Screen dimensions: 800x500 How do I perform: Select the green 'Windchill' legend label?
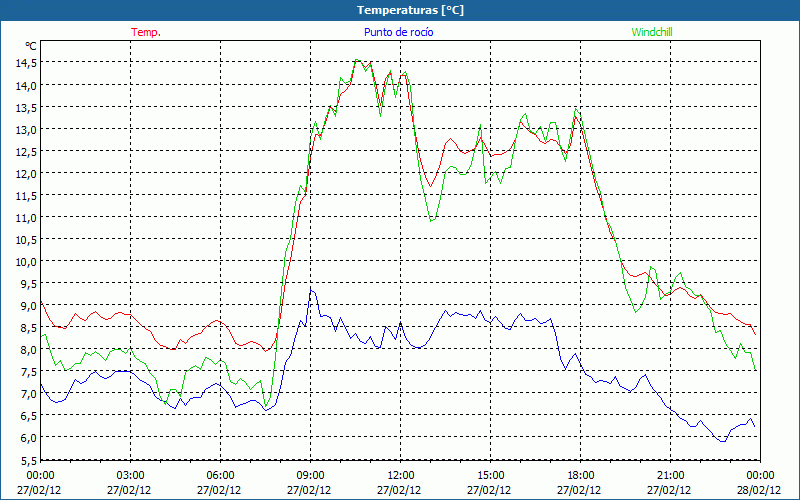point(652,32)
